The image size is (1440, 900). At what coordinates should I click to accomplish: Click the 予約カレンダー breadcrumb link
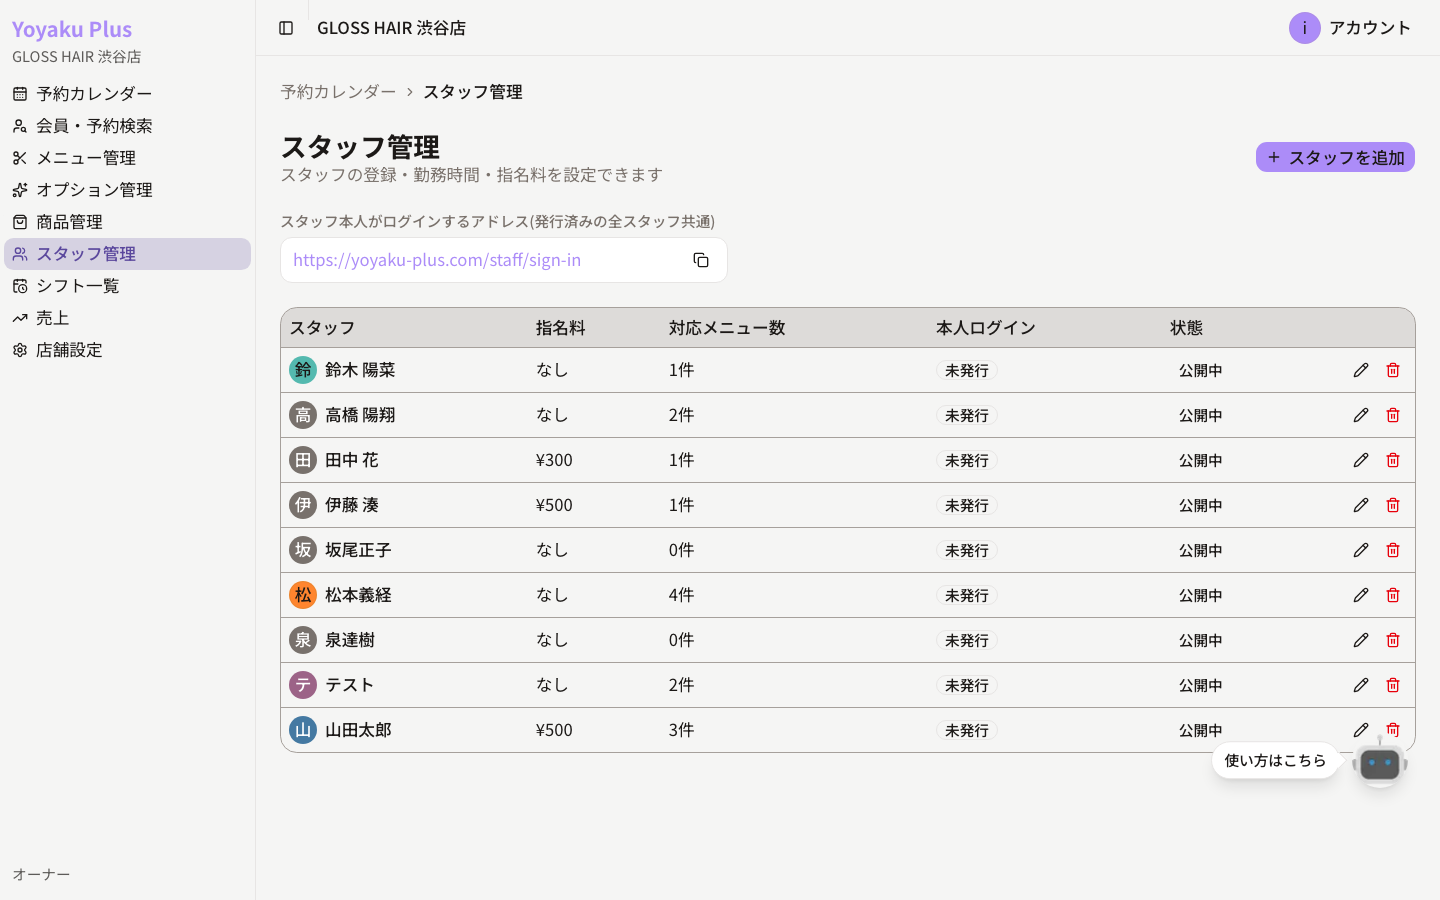(x=338, y=92)
